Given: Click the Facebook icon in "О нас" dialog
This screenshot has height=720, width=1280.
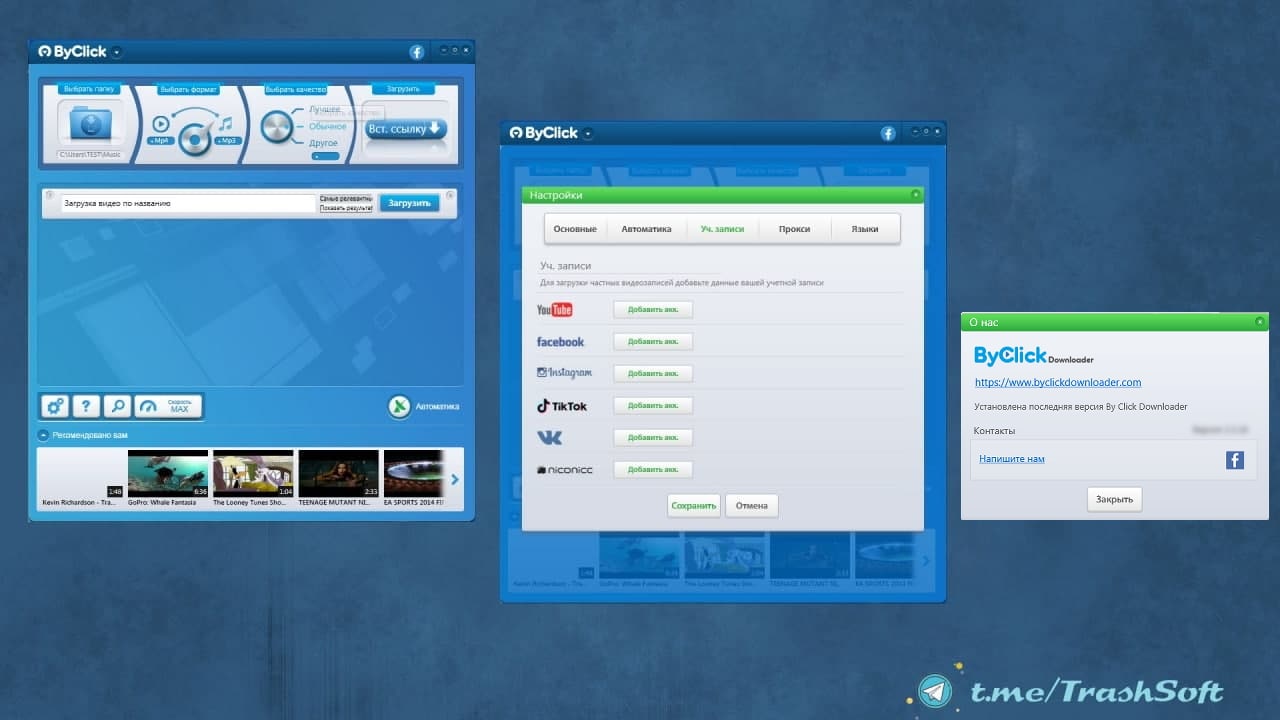Looking at the screenshot, I should click(1235, 460).
